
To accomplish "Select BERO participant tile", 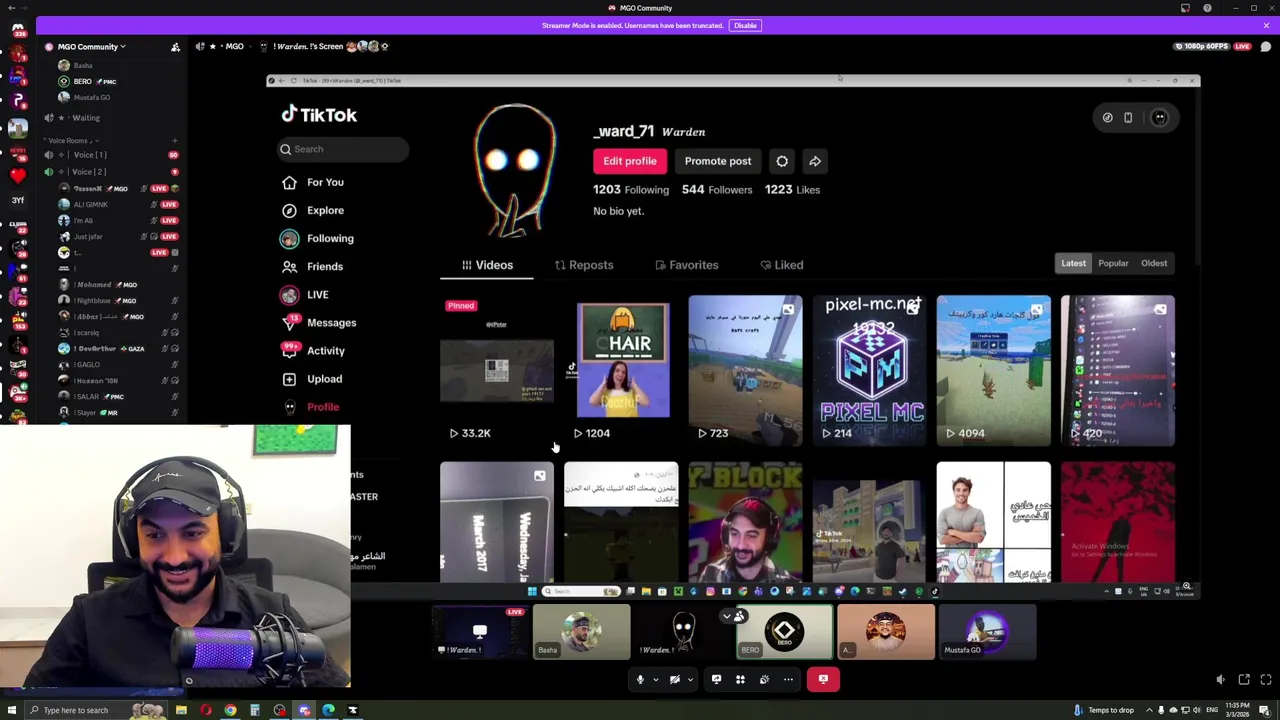I will [x=784, y=632].
